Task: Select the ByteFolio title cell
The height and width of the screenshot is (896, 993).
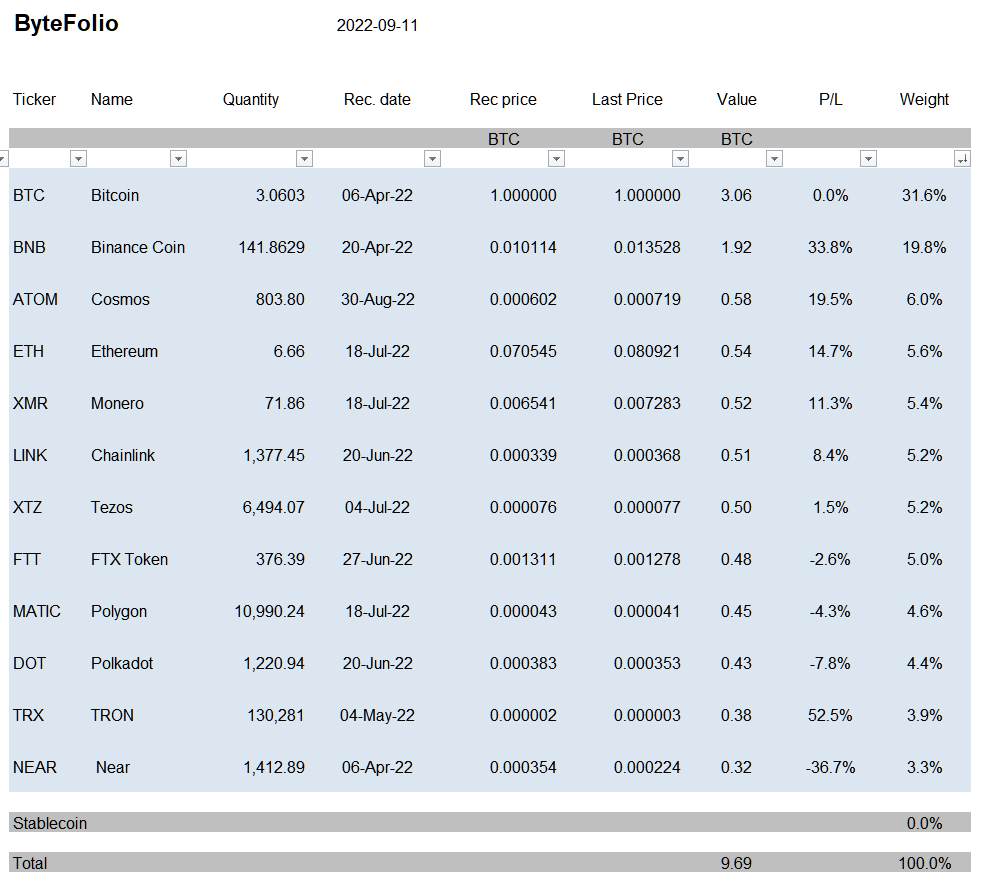Action: click(66, 24)
